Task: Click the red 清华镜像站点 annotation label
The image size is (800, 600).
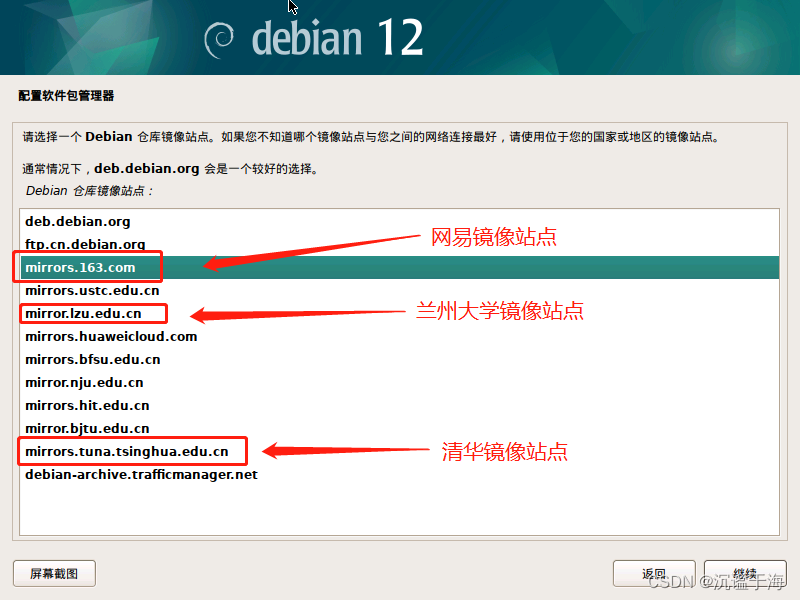Action: click(504, 452)
